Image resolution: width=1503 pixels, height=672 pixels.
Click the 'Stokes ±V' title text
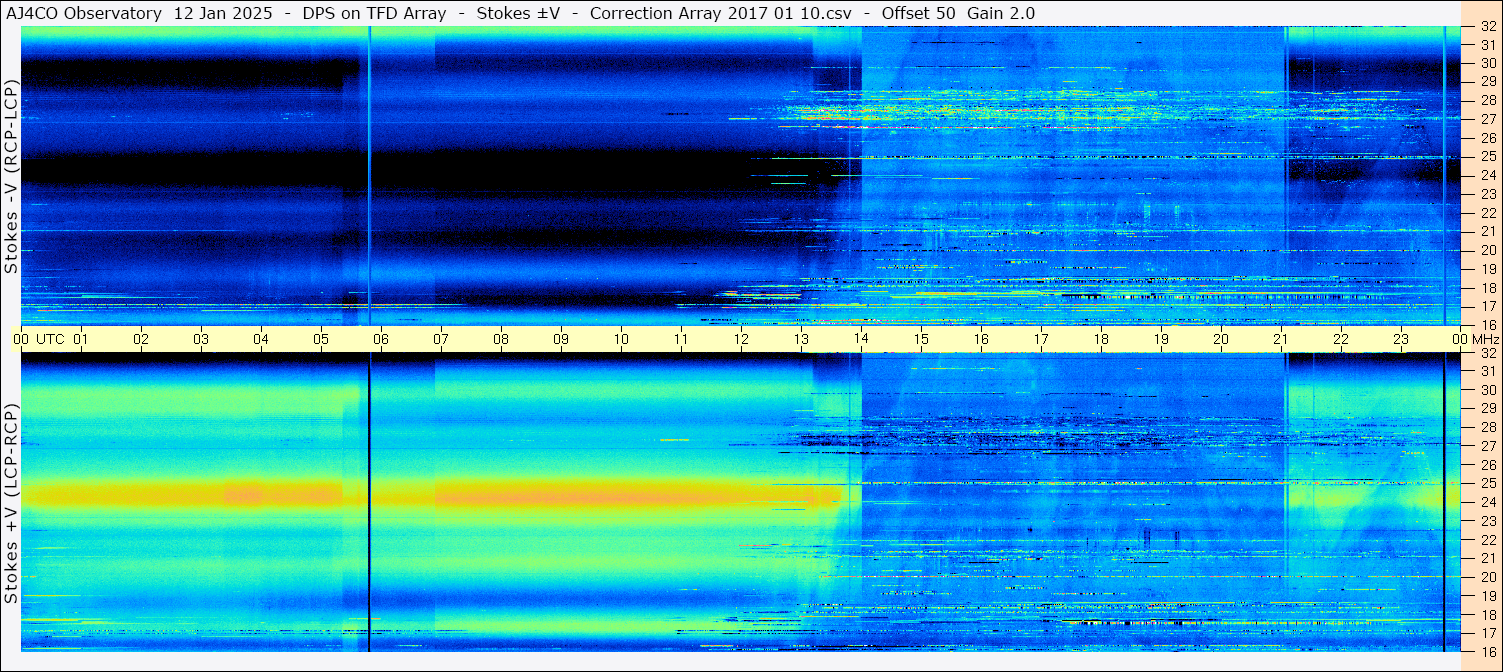tap(517, 13)
